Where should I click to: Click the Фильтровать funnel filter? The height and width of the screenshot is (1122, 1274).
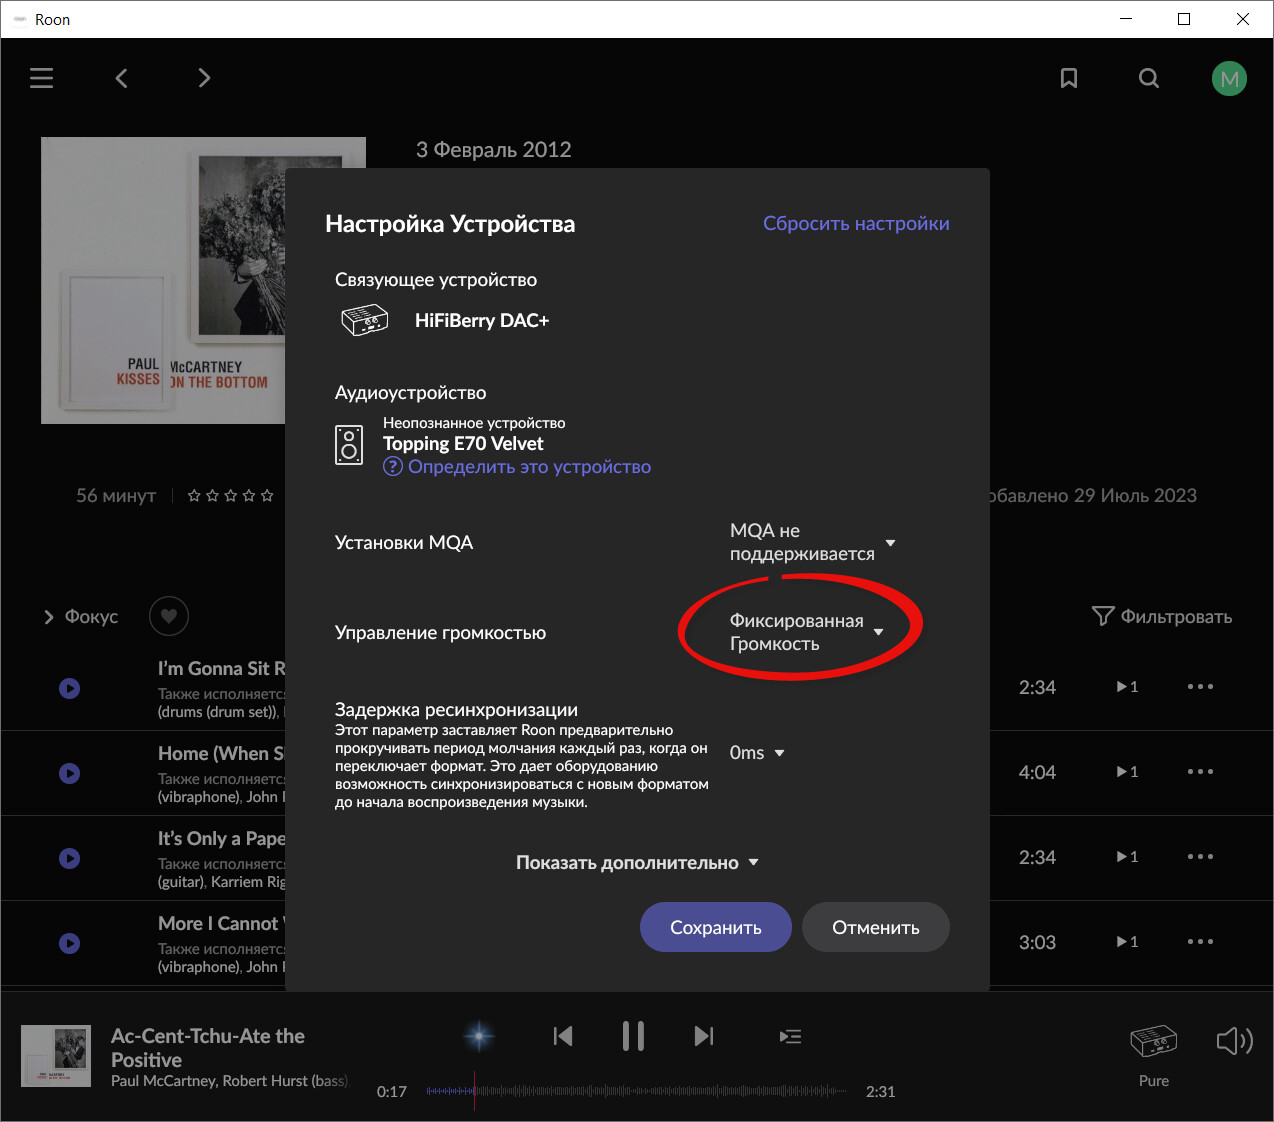pos(1162,617)
